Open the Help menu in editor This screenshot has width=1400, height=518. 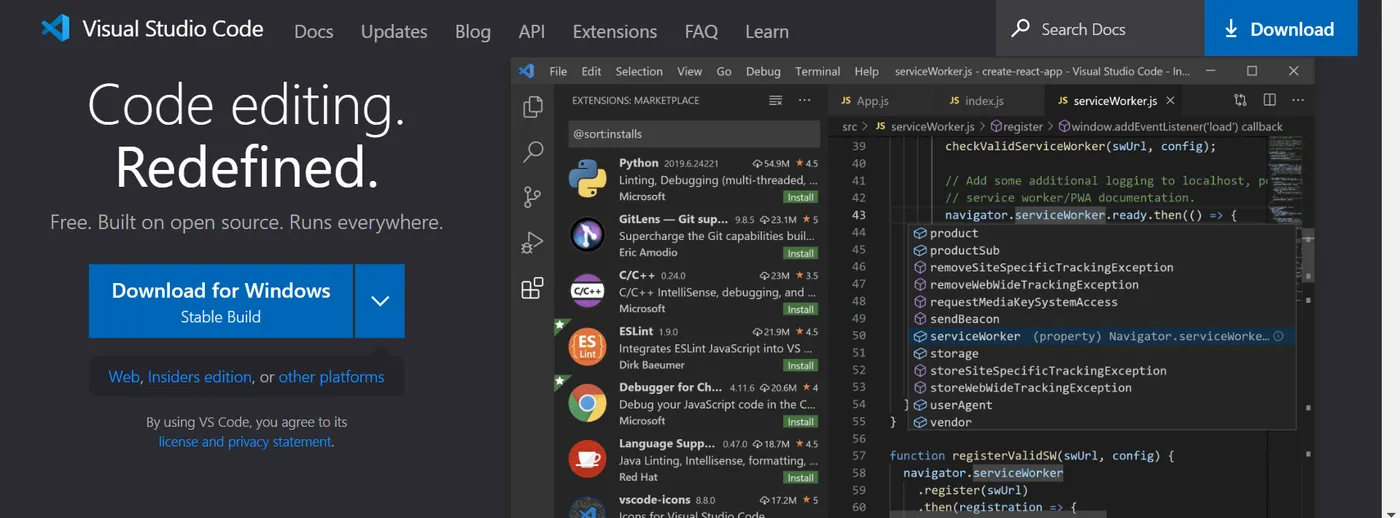coord(867,71)
